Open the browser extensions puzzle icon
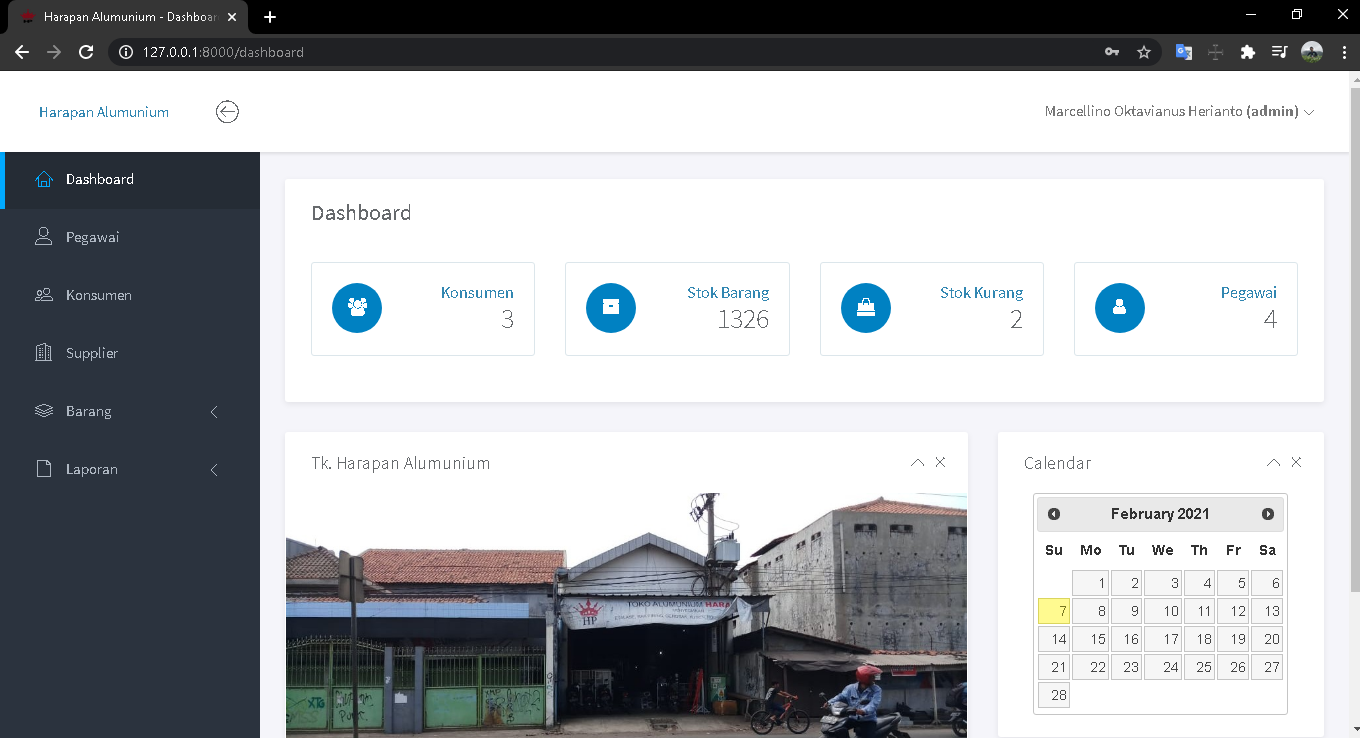The width and height of the screenshot is (1360, 738). pos(1247,52)
